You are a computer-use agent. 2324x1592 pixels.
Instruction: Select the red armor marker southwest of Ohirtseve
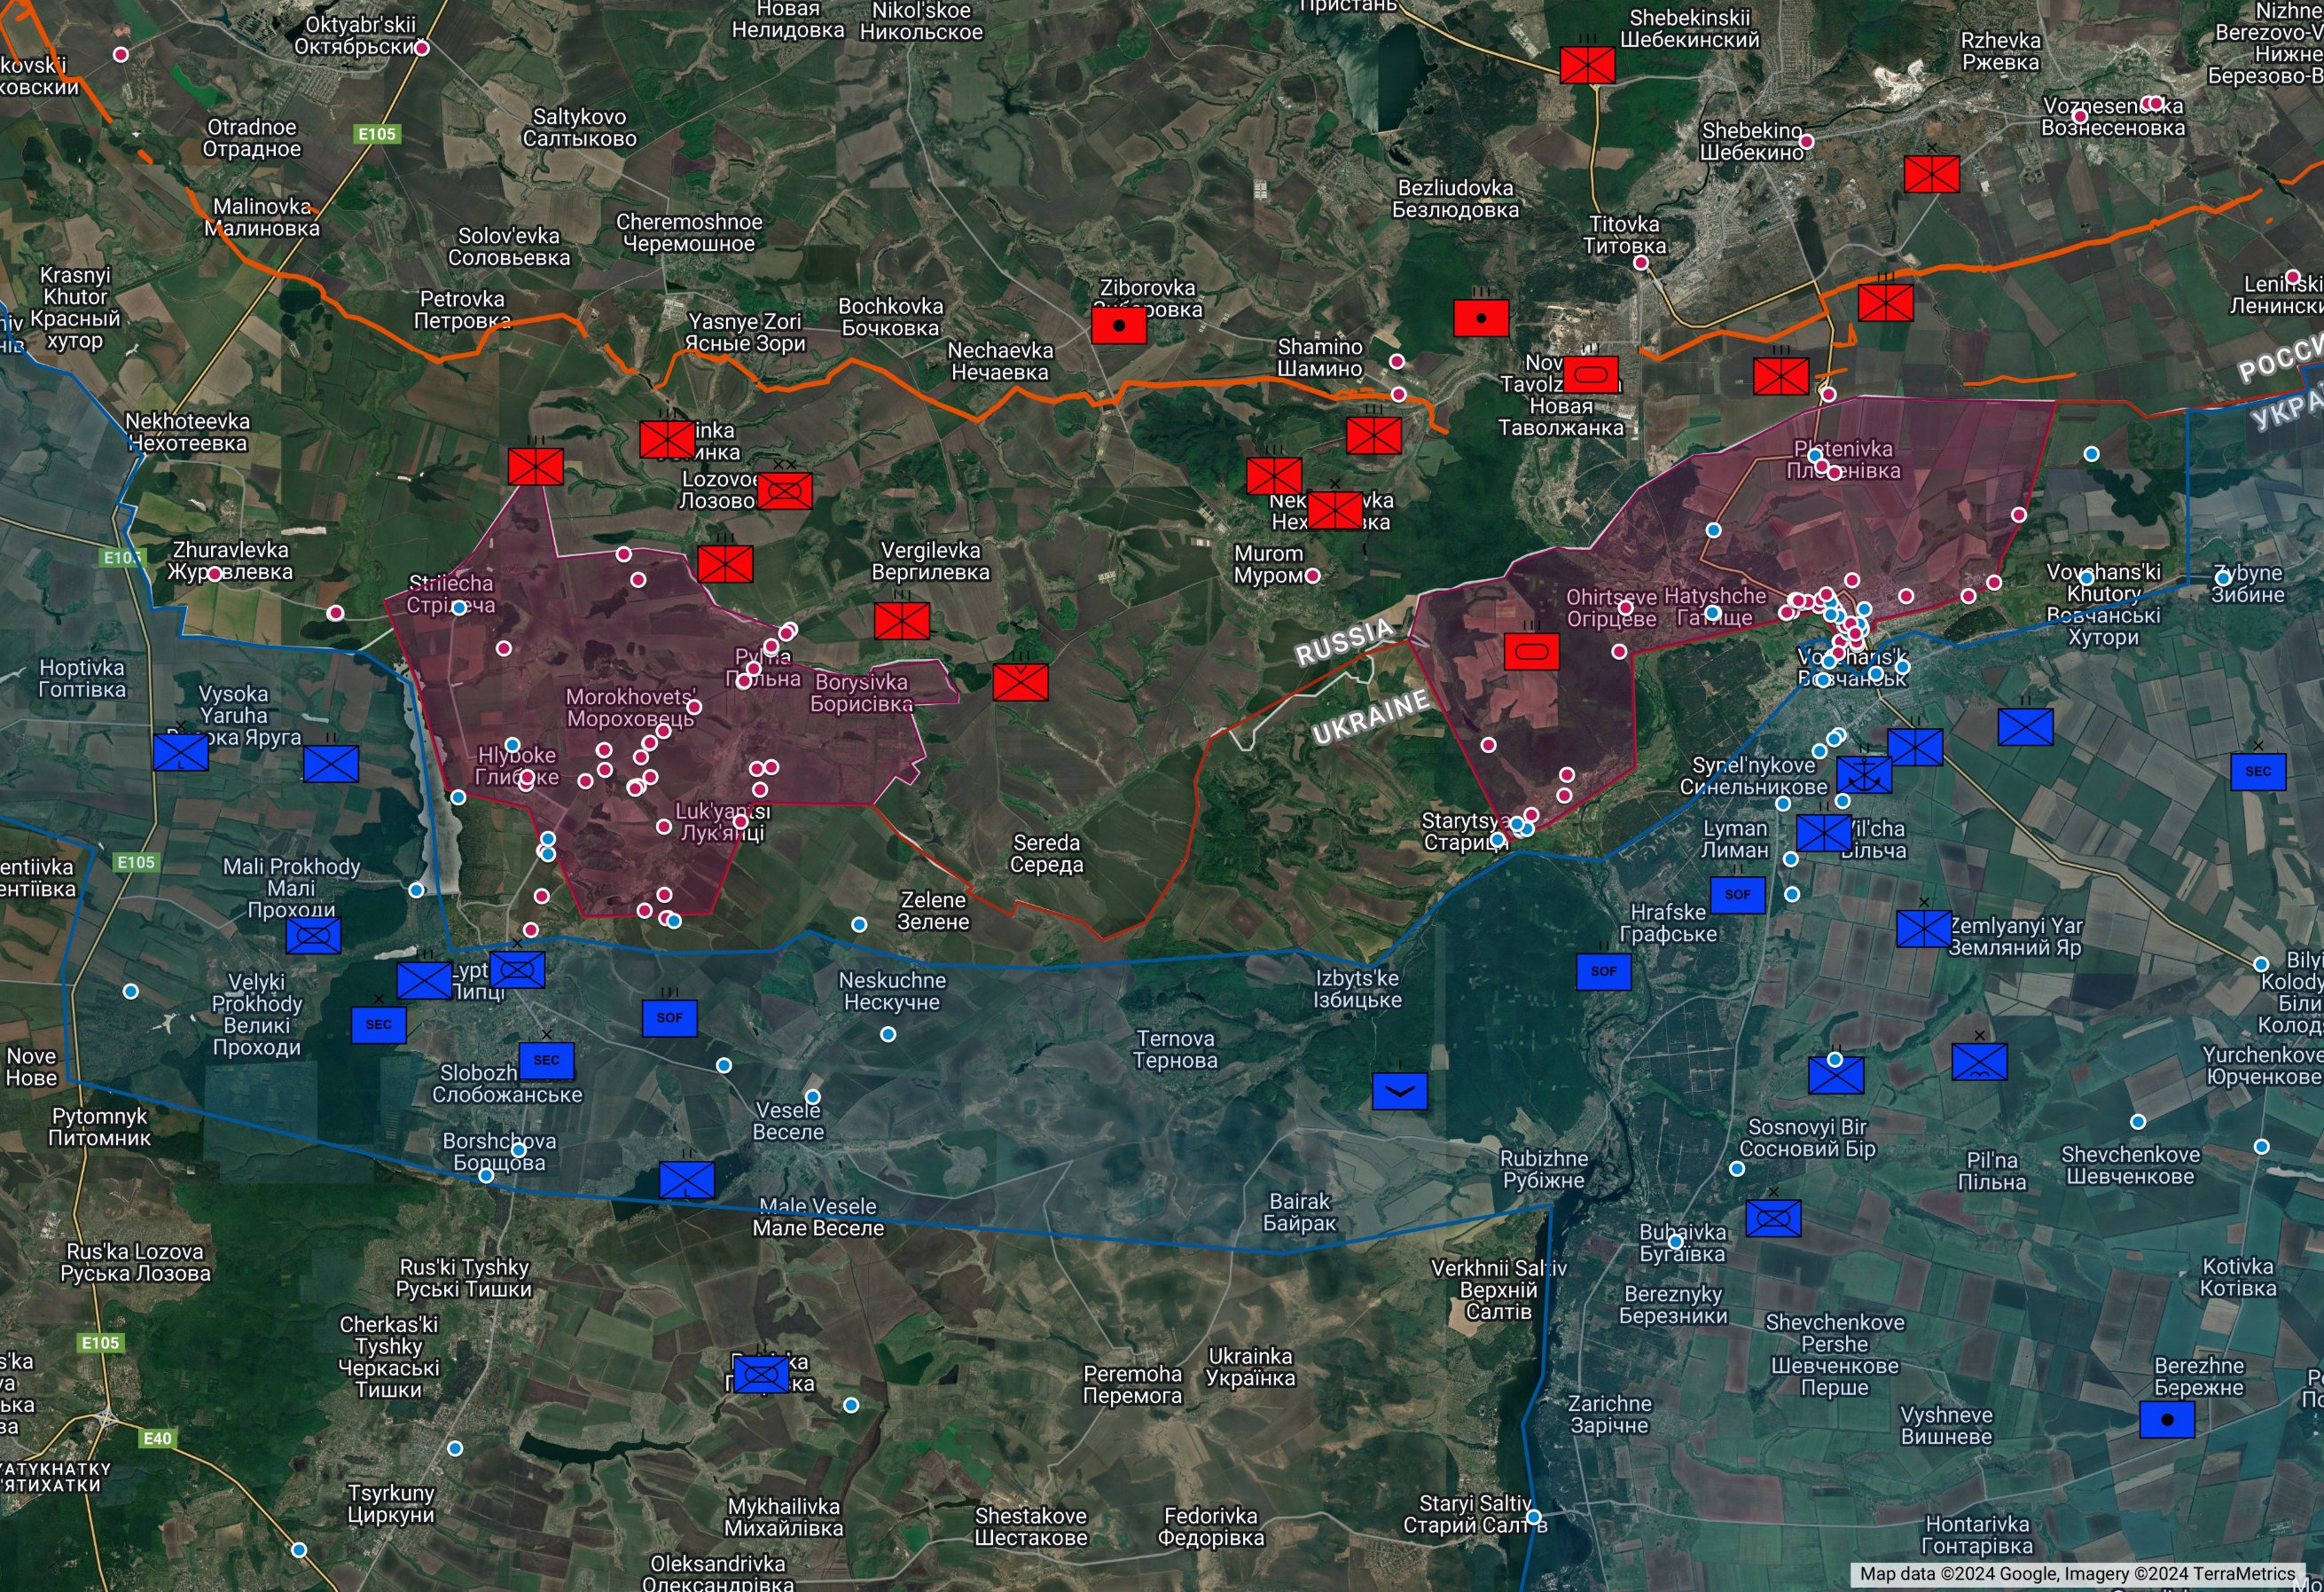(1531, 652)
